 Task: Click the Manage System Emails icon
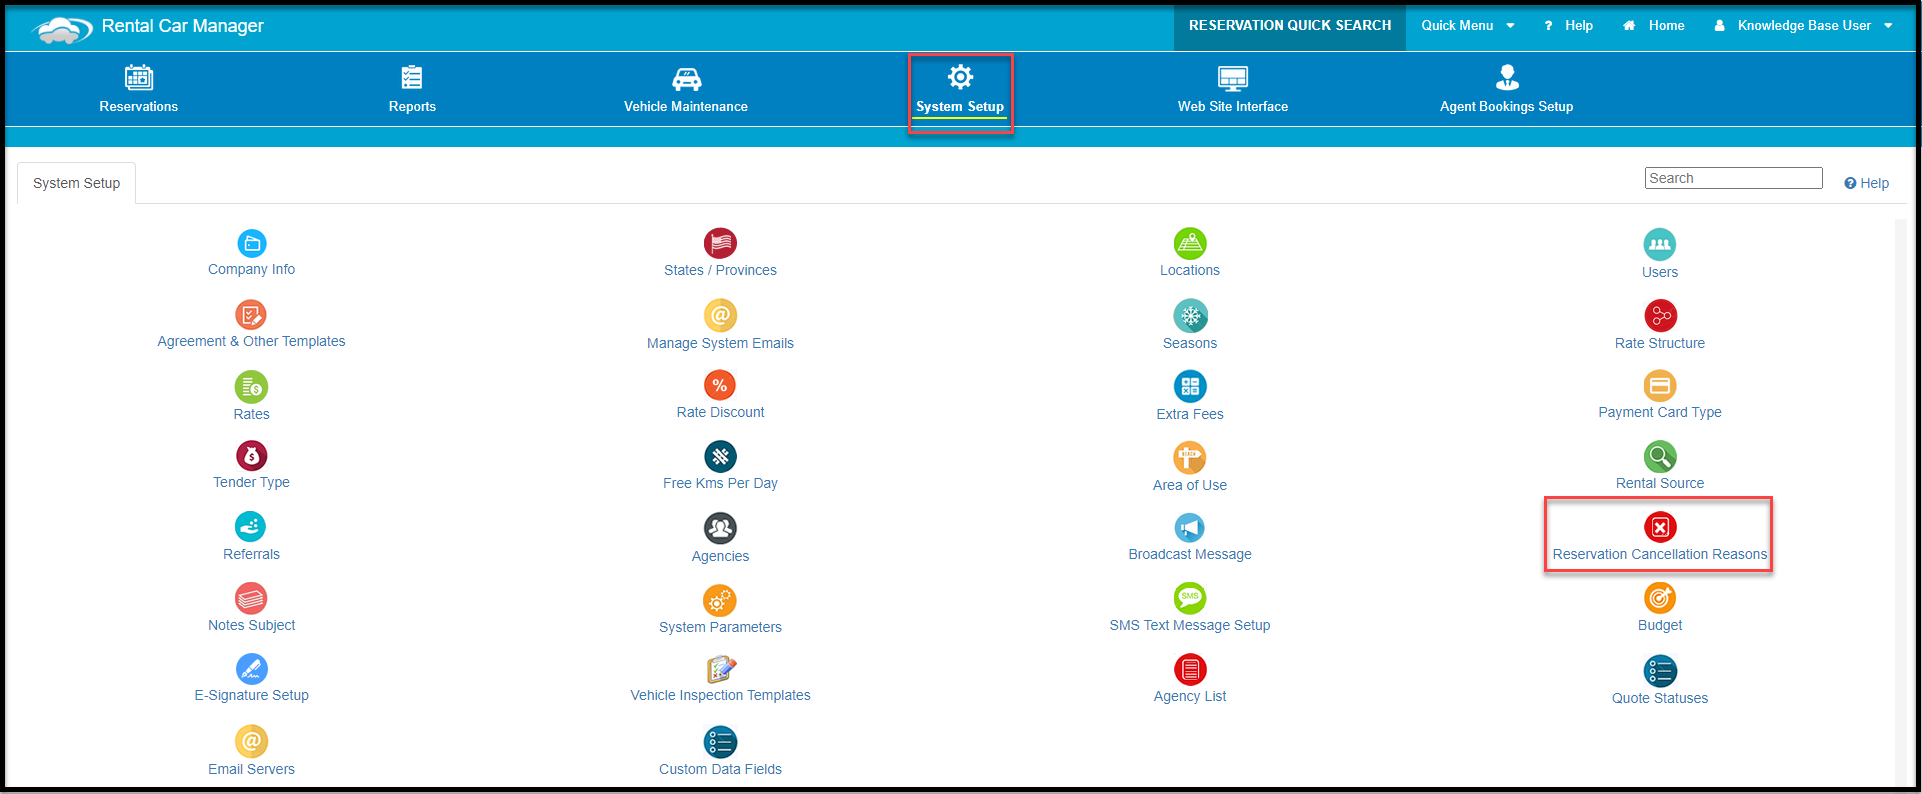720,315
